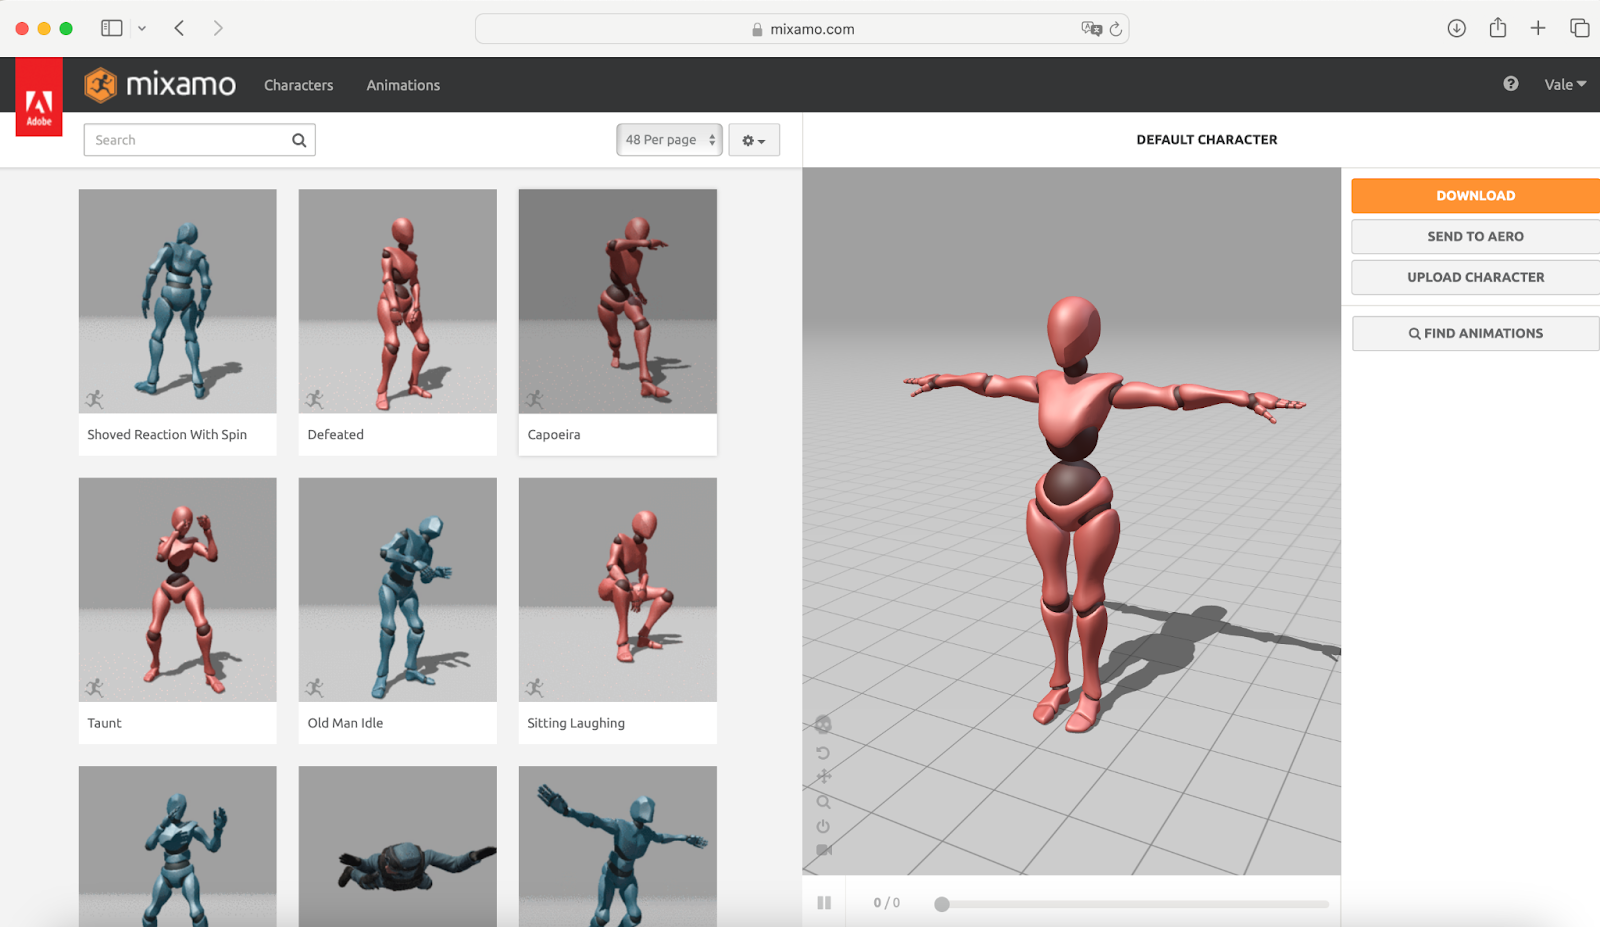
Task: Toggle the camera follow video icon
Action: pos(823,850)
